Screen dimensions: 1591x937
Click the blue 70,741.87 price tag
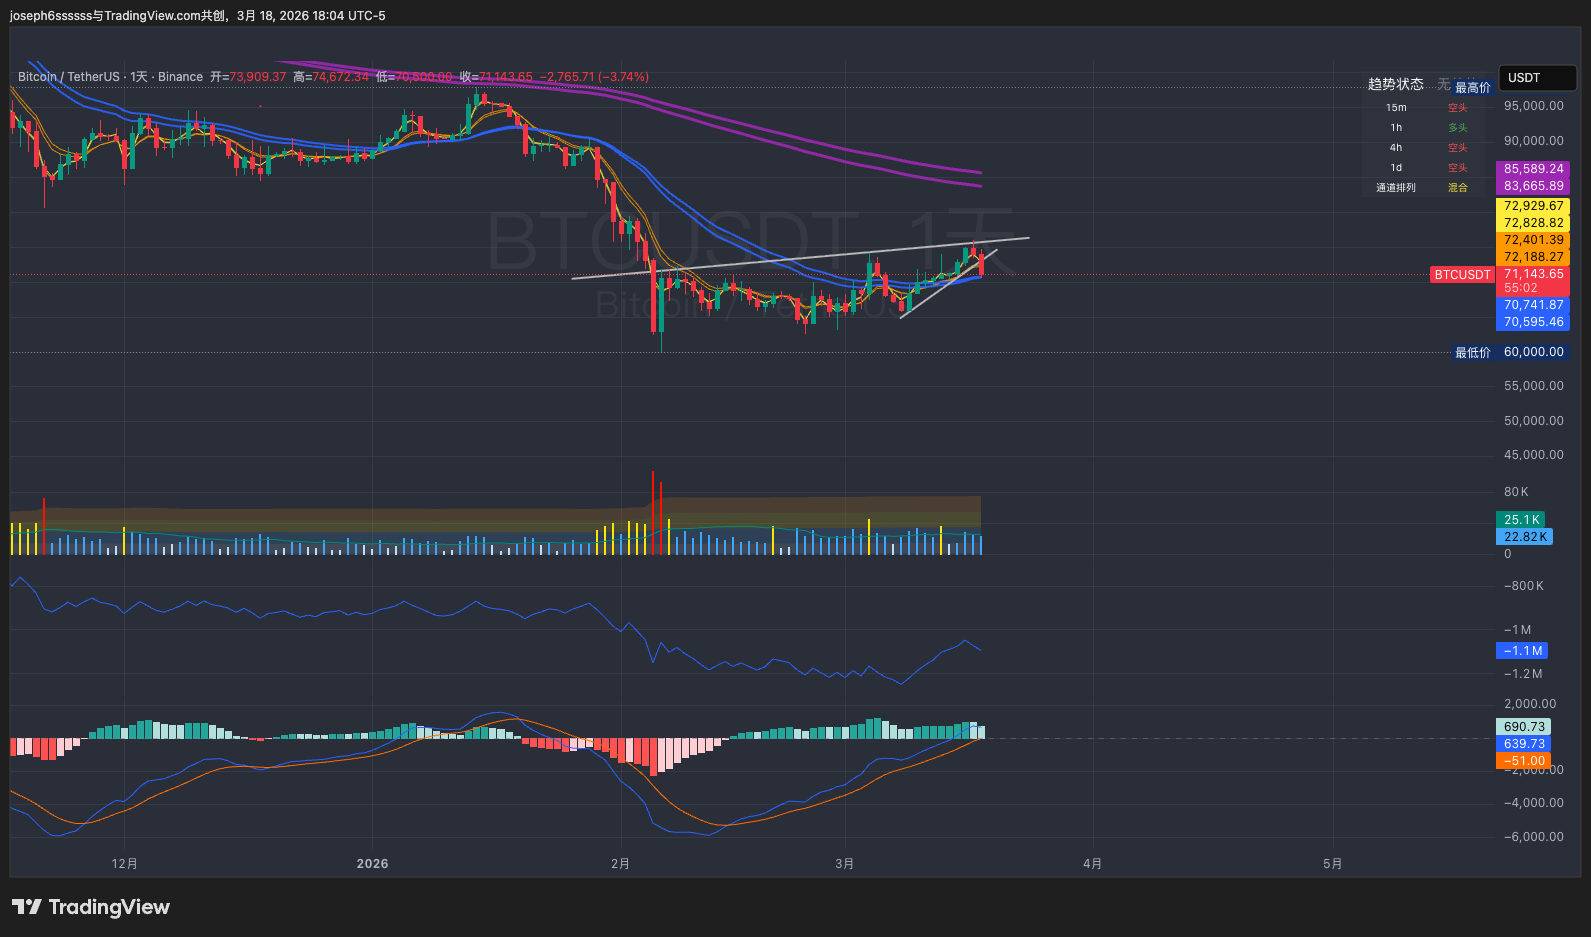(x=1533, y=305)
